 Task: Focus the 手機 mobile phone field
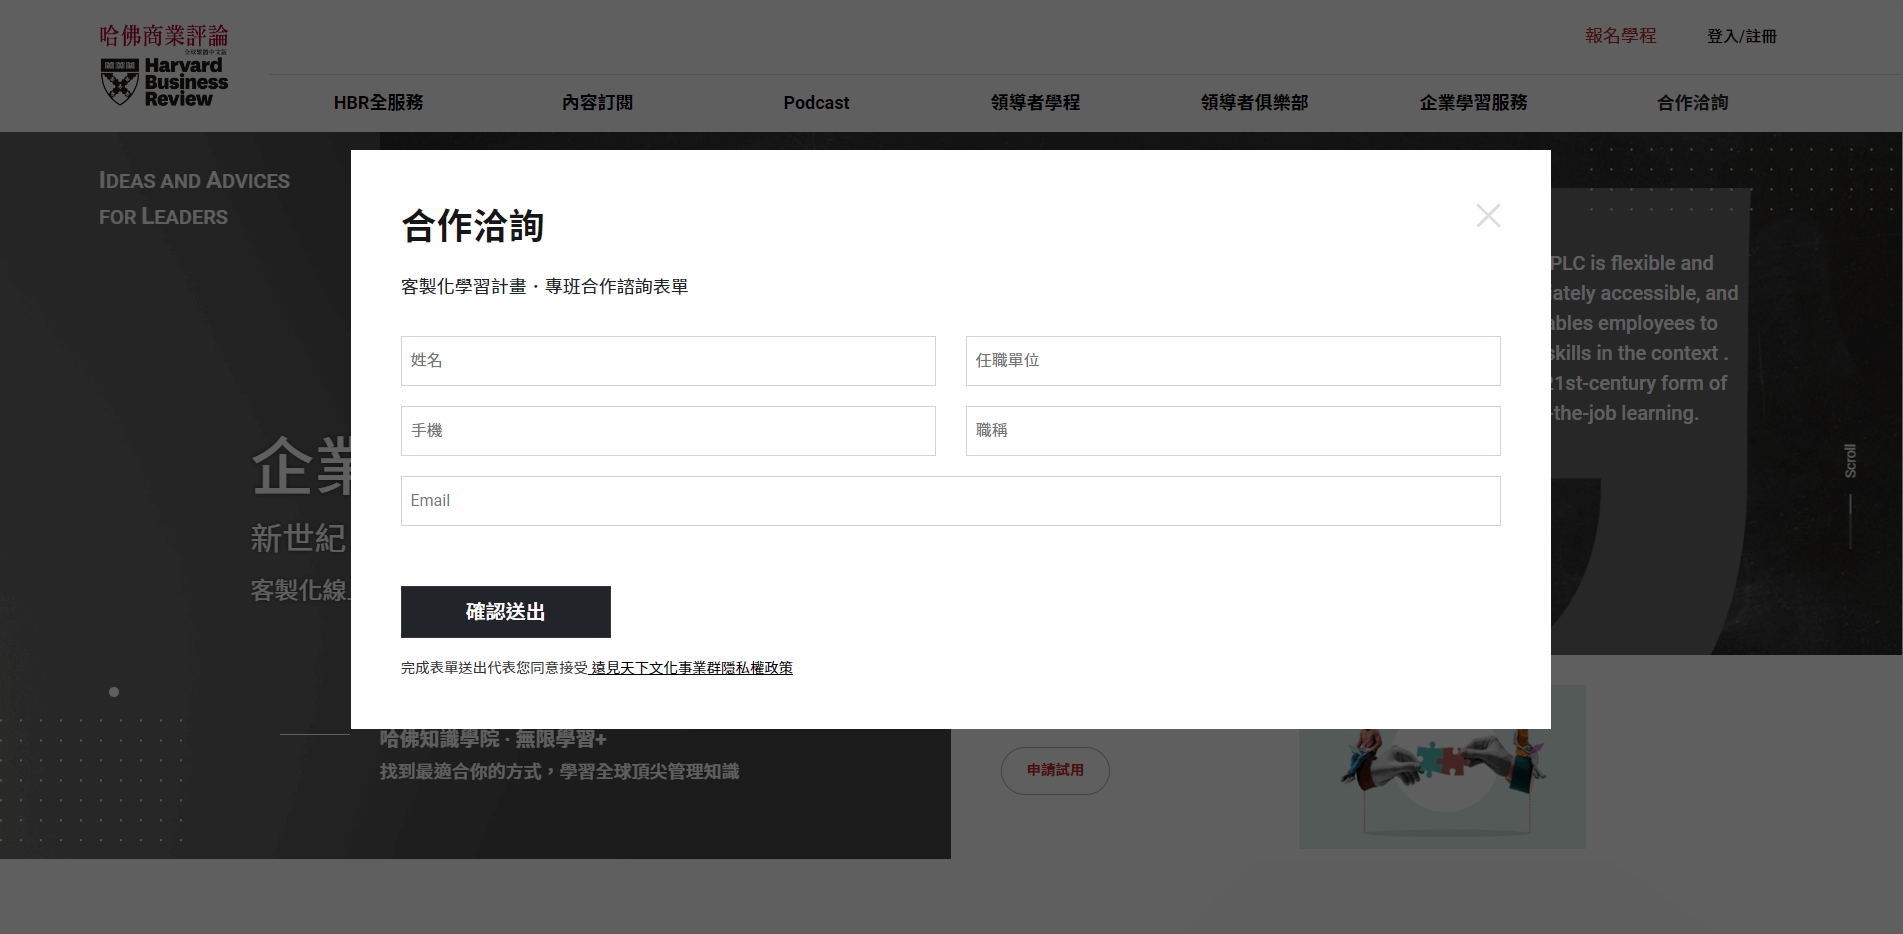coord(668,431)
